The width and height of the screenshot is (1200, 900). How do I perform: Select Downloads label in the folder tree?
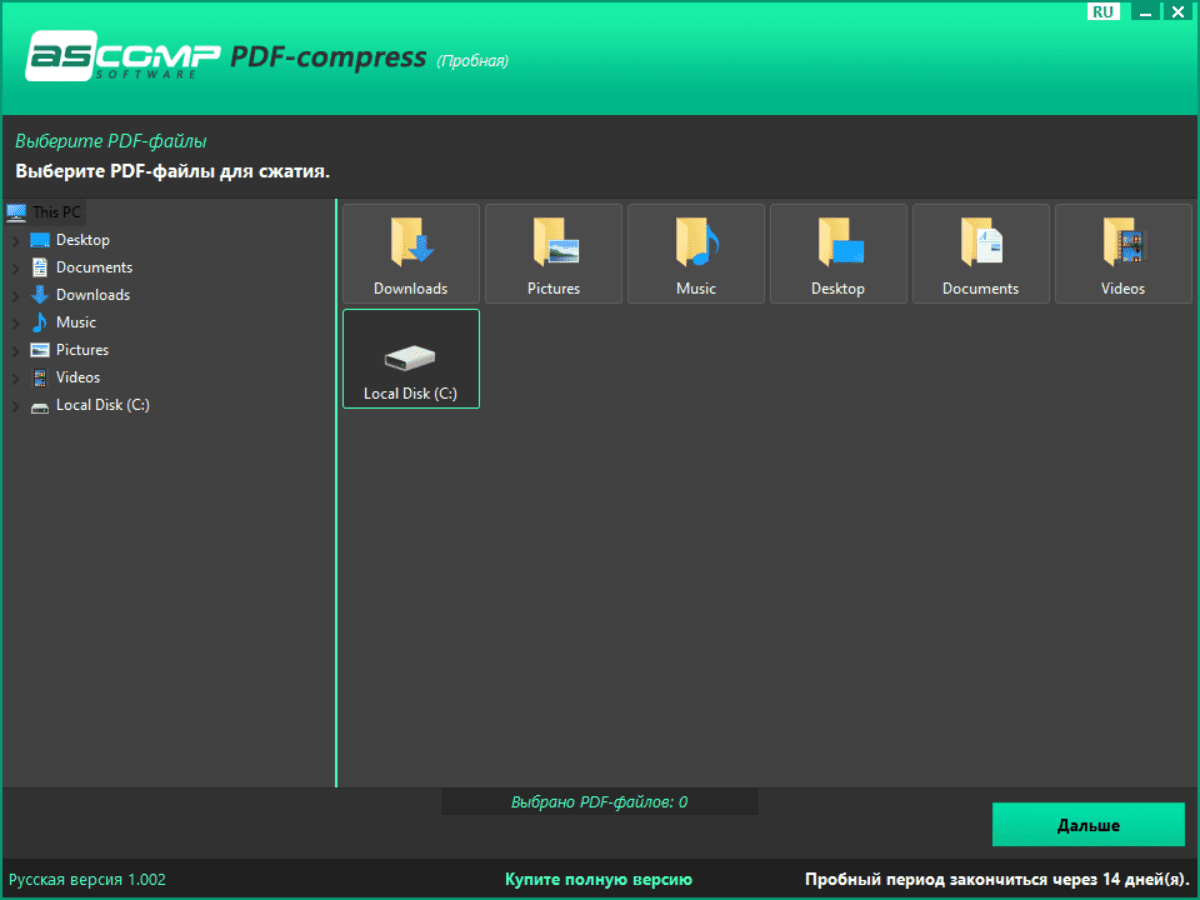[93, 295]
